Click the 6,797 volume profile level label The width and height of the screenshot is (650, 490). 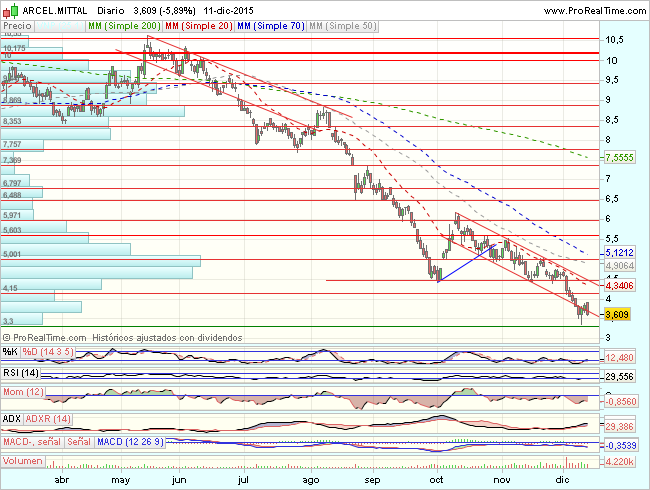pos(12,183)
